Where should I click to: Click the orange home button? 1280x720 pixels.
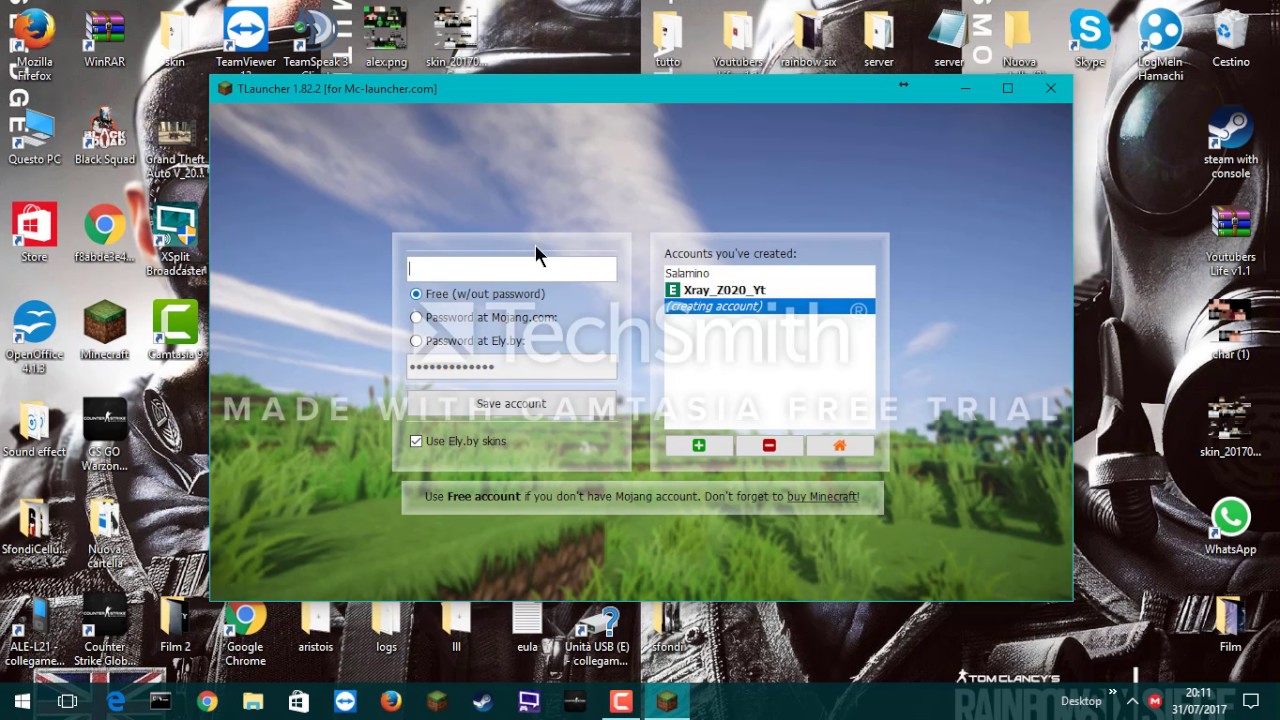click(839, 445)
